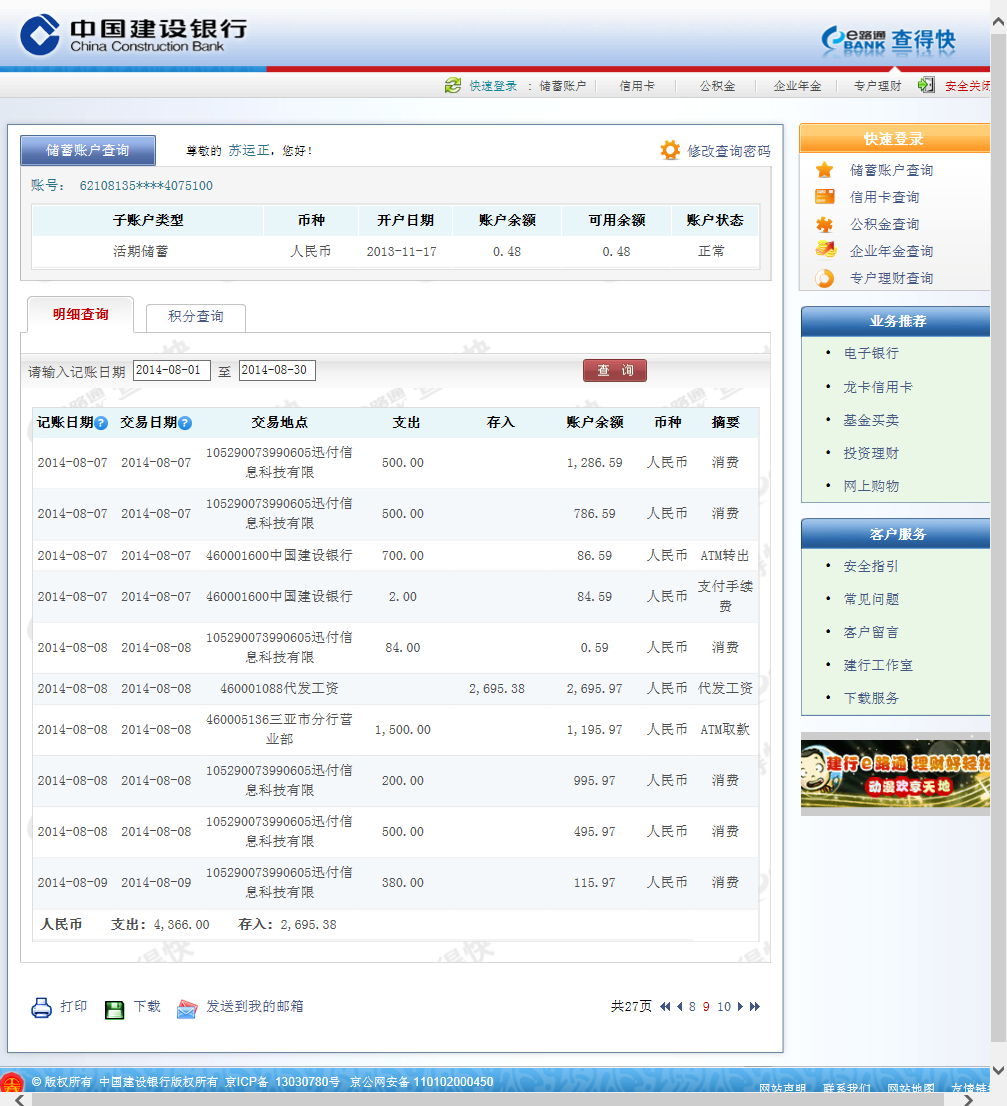Screen dimensions: 1007x1106
Task: Click the 1,500.00 withdrawal amount
Action: pyautogui.click(x=403, y=730)
